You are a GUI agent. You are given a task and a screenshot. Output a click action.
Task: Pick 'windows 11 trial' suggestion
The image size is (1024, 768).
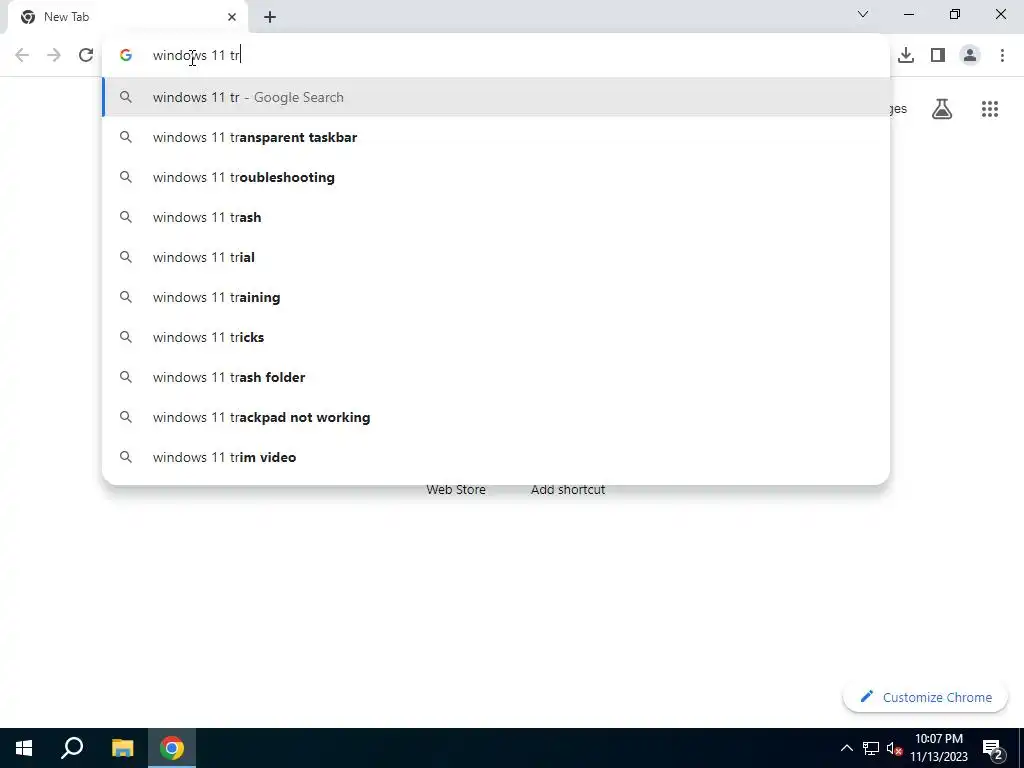[496, 257]
